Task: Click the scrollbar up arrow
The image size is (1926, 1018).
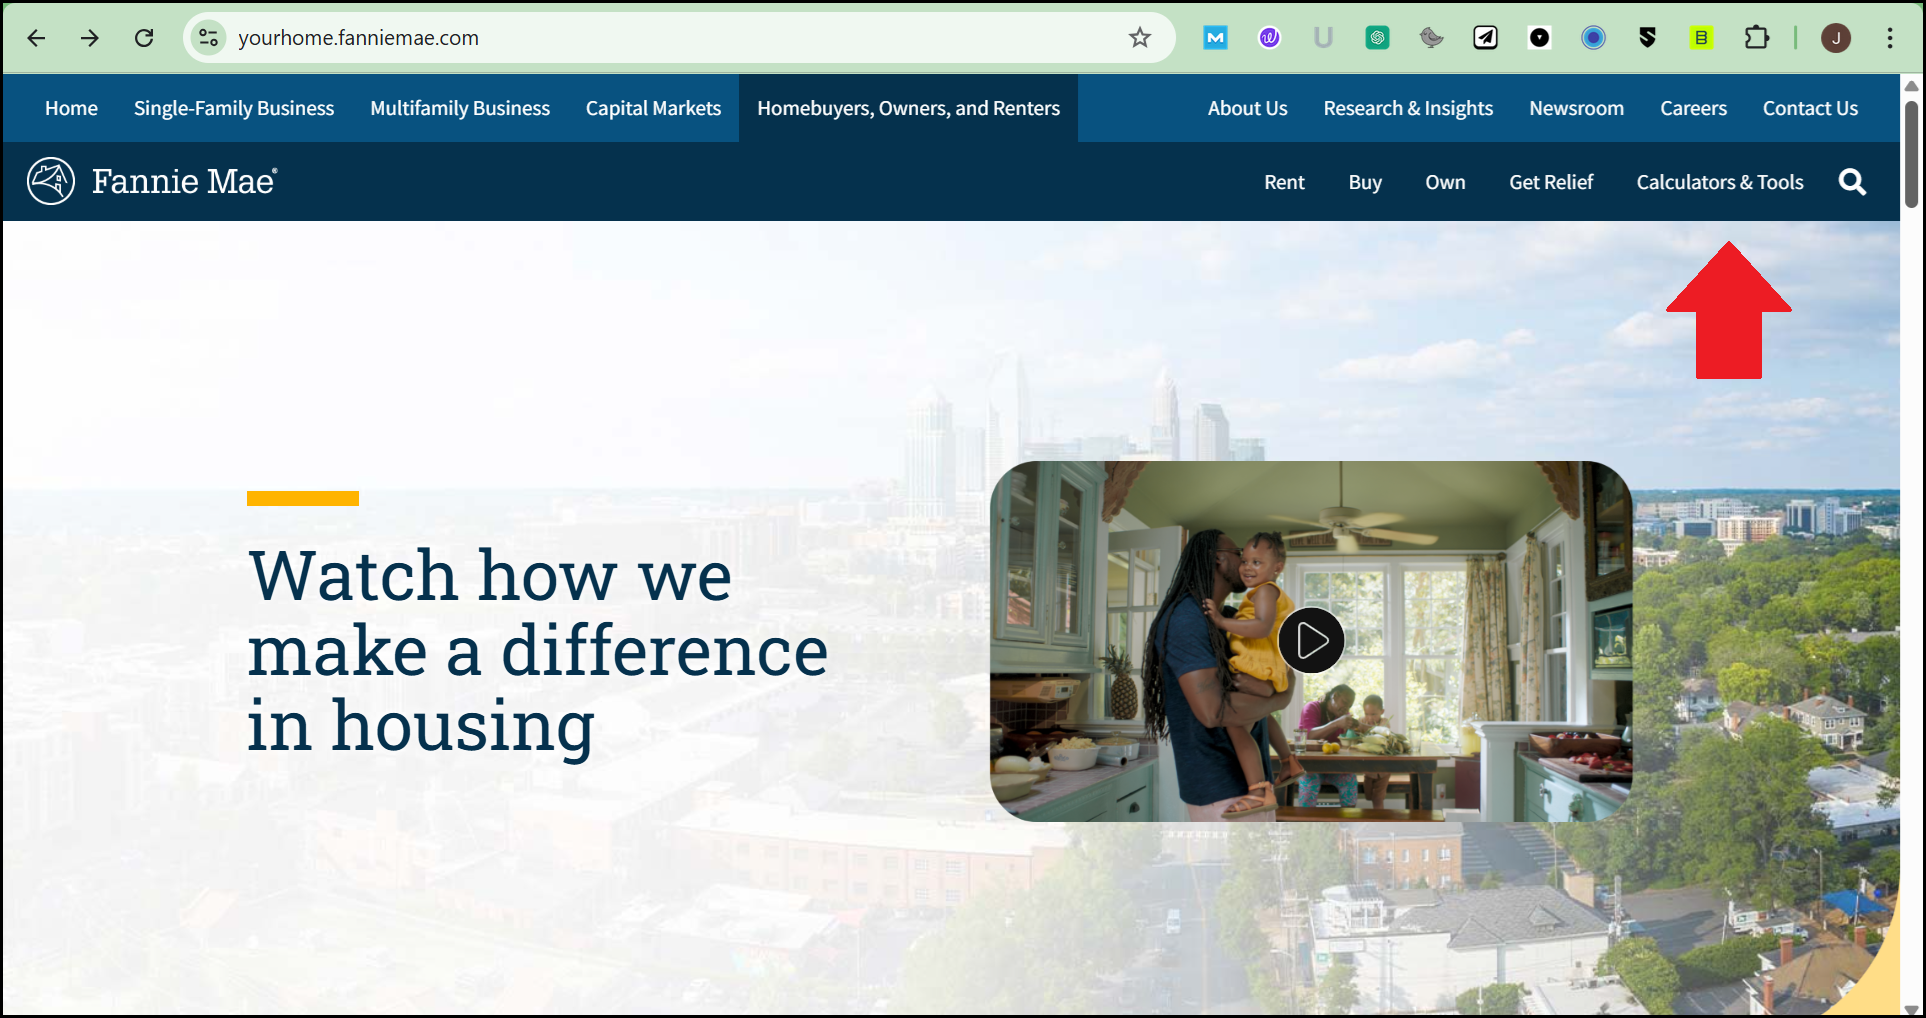Action: coord(1912,86)
